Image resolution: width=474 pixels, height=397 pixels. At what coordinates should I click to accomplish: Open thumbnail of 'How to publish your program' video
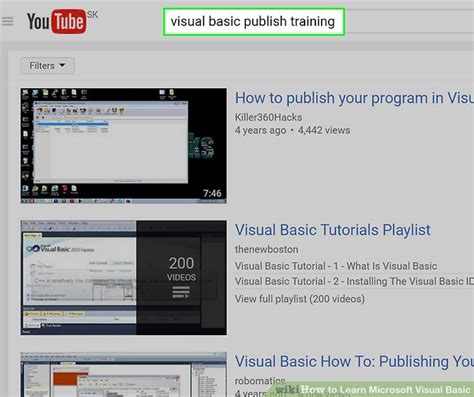124,146
